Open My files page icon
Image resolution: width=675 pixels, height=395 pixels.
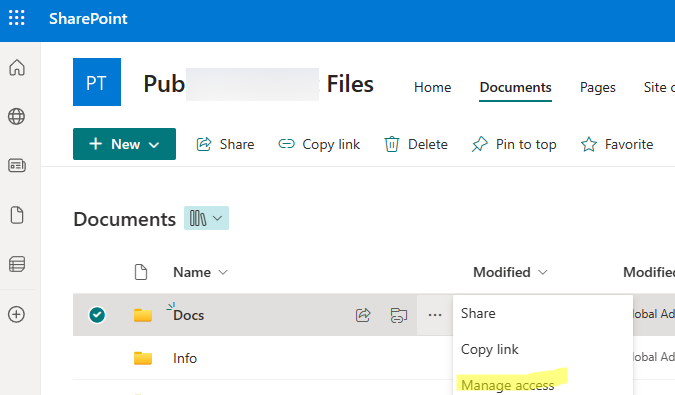coord(17,215)
